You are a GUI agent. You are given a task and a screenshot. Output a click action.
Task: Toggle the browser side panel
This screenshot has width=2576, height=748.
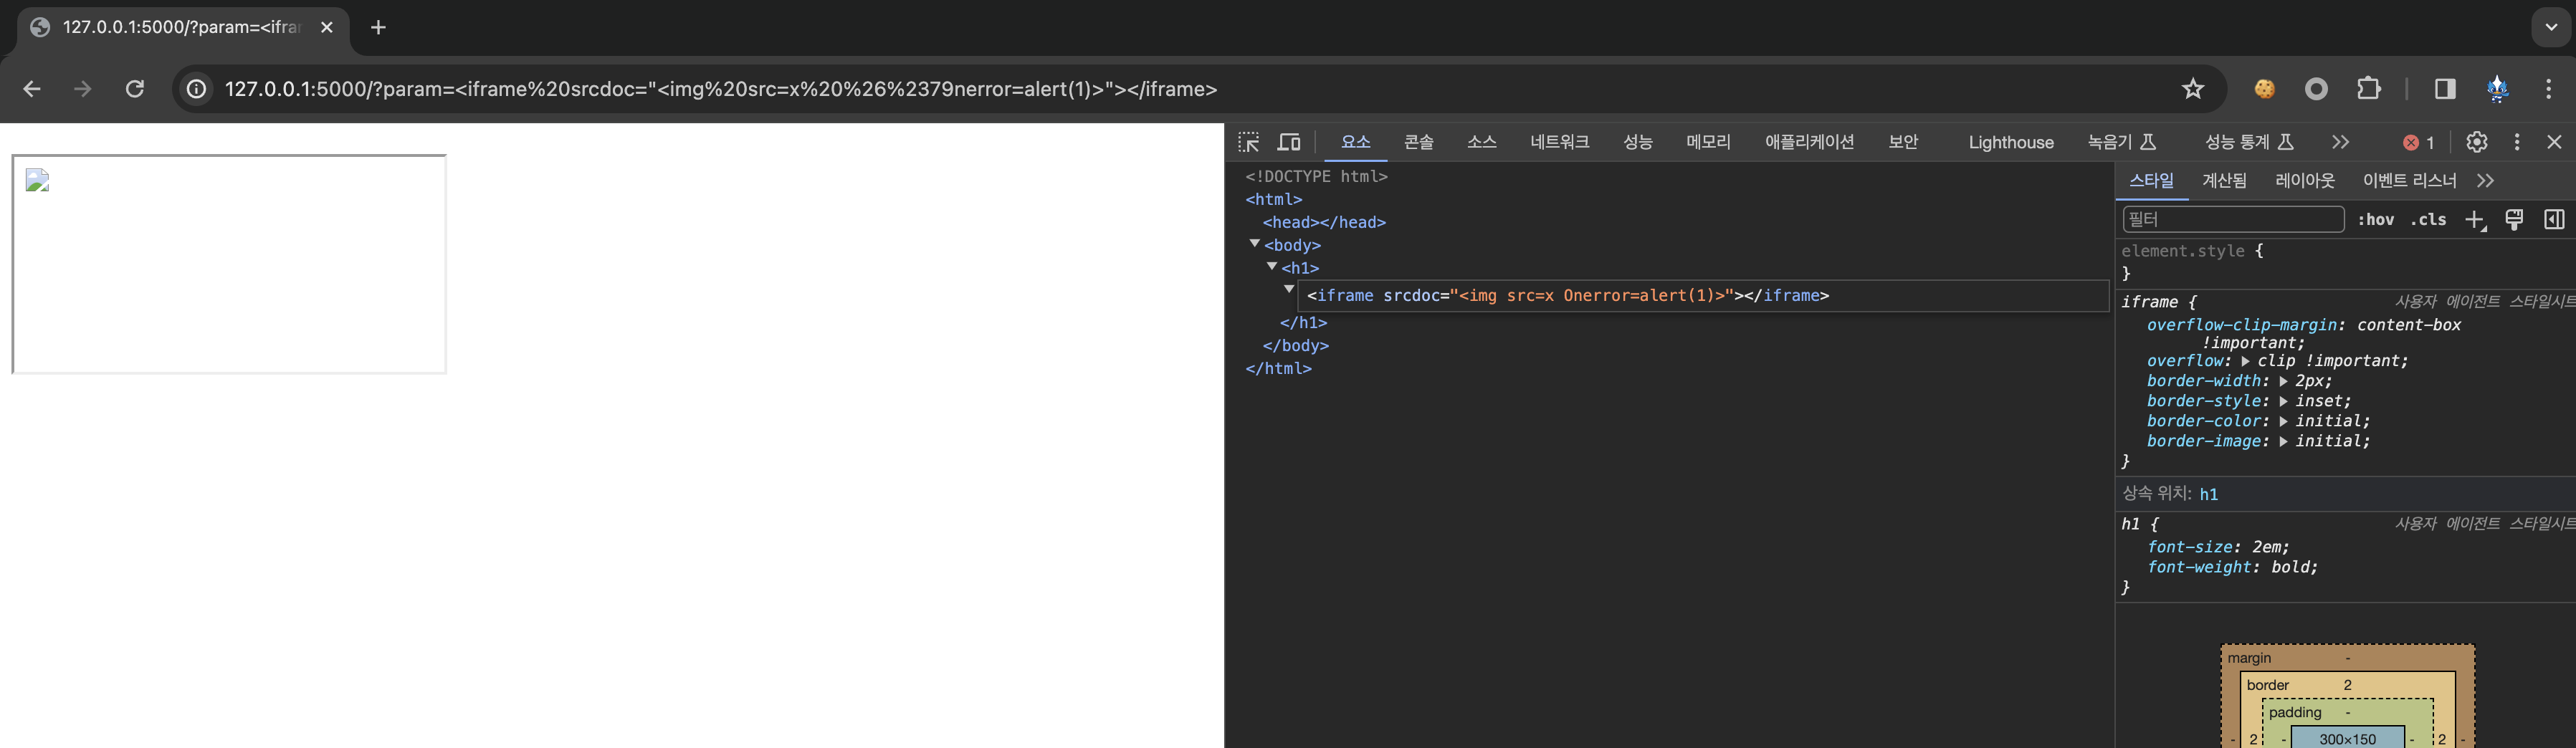coord(2445,89)
